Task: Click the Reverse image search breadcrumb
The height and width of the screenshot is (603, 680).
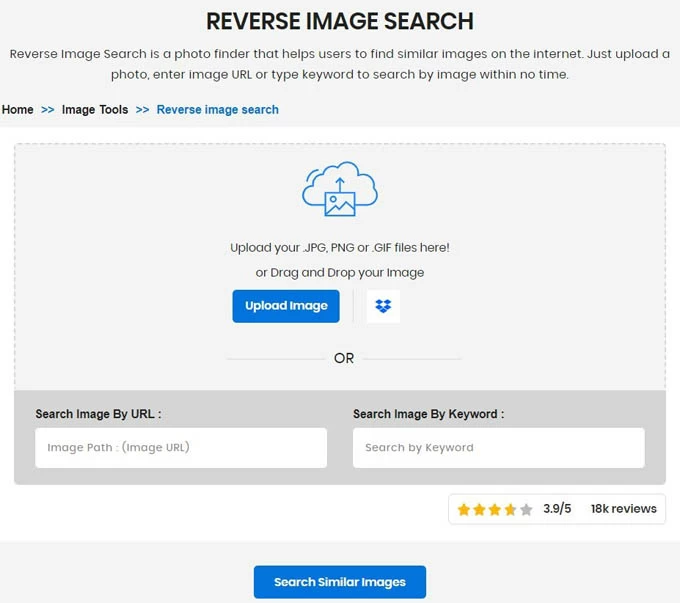Action: click(x=217, y=110)
